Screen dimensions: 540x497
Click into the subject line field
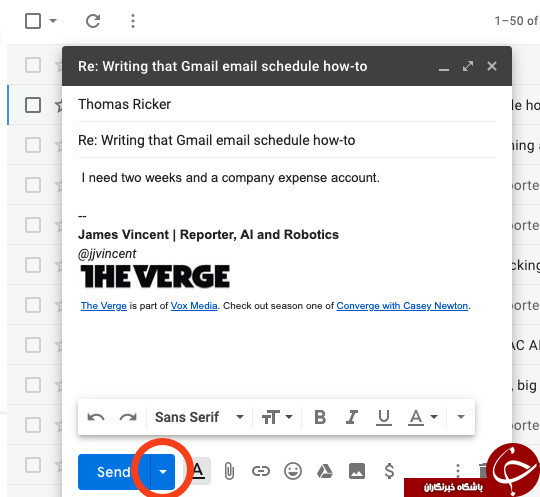coord(287,141)
